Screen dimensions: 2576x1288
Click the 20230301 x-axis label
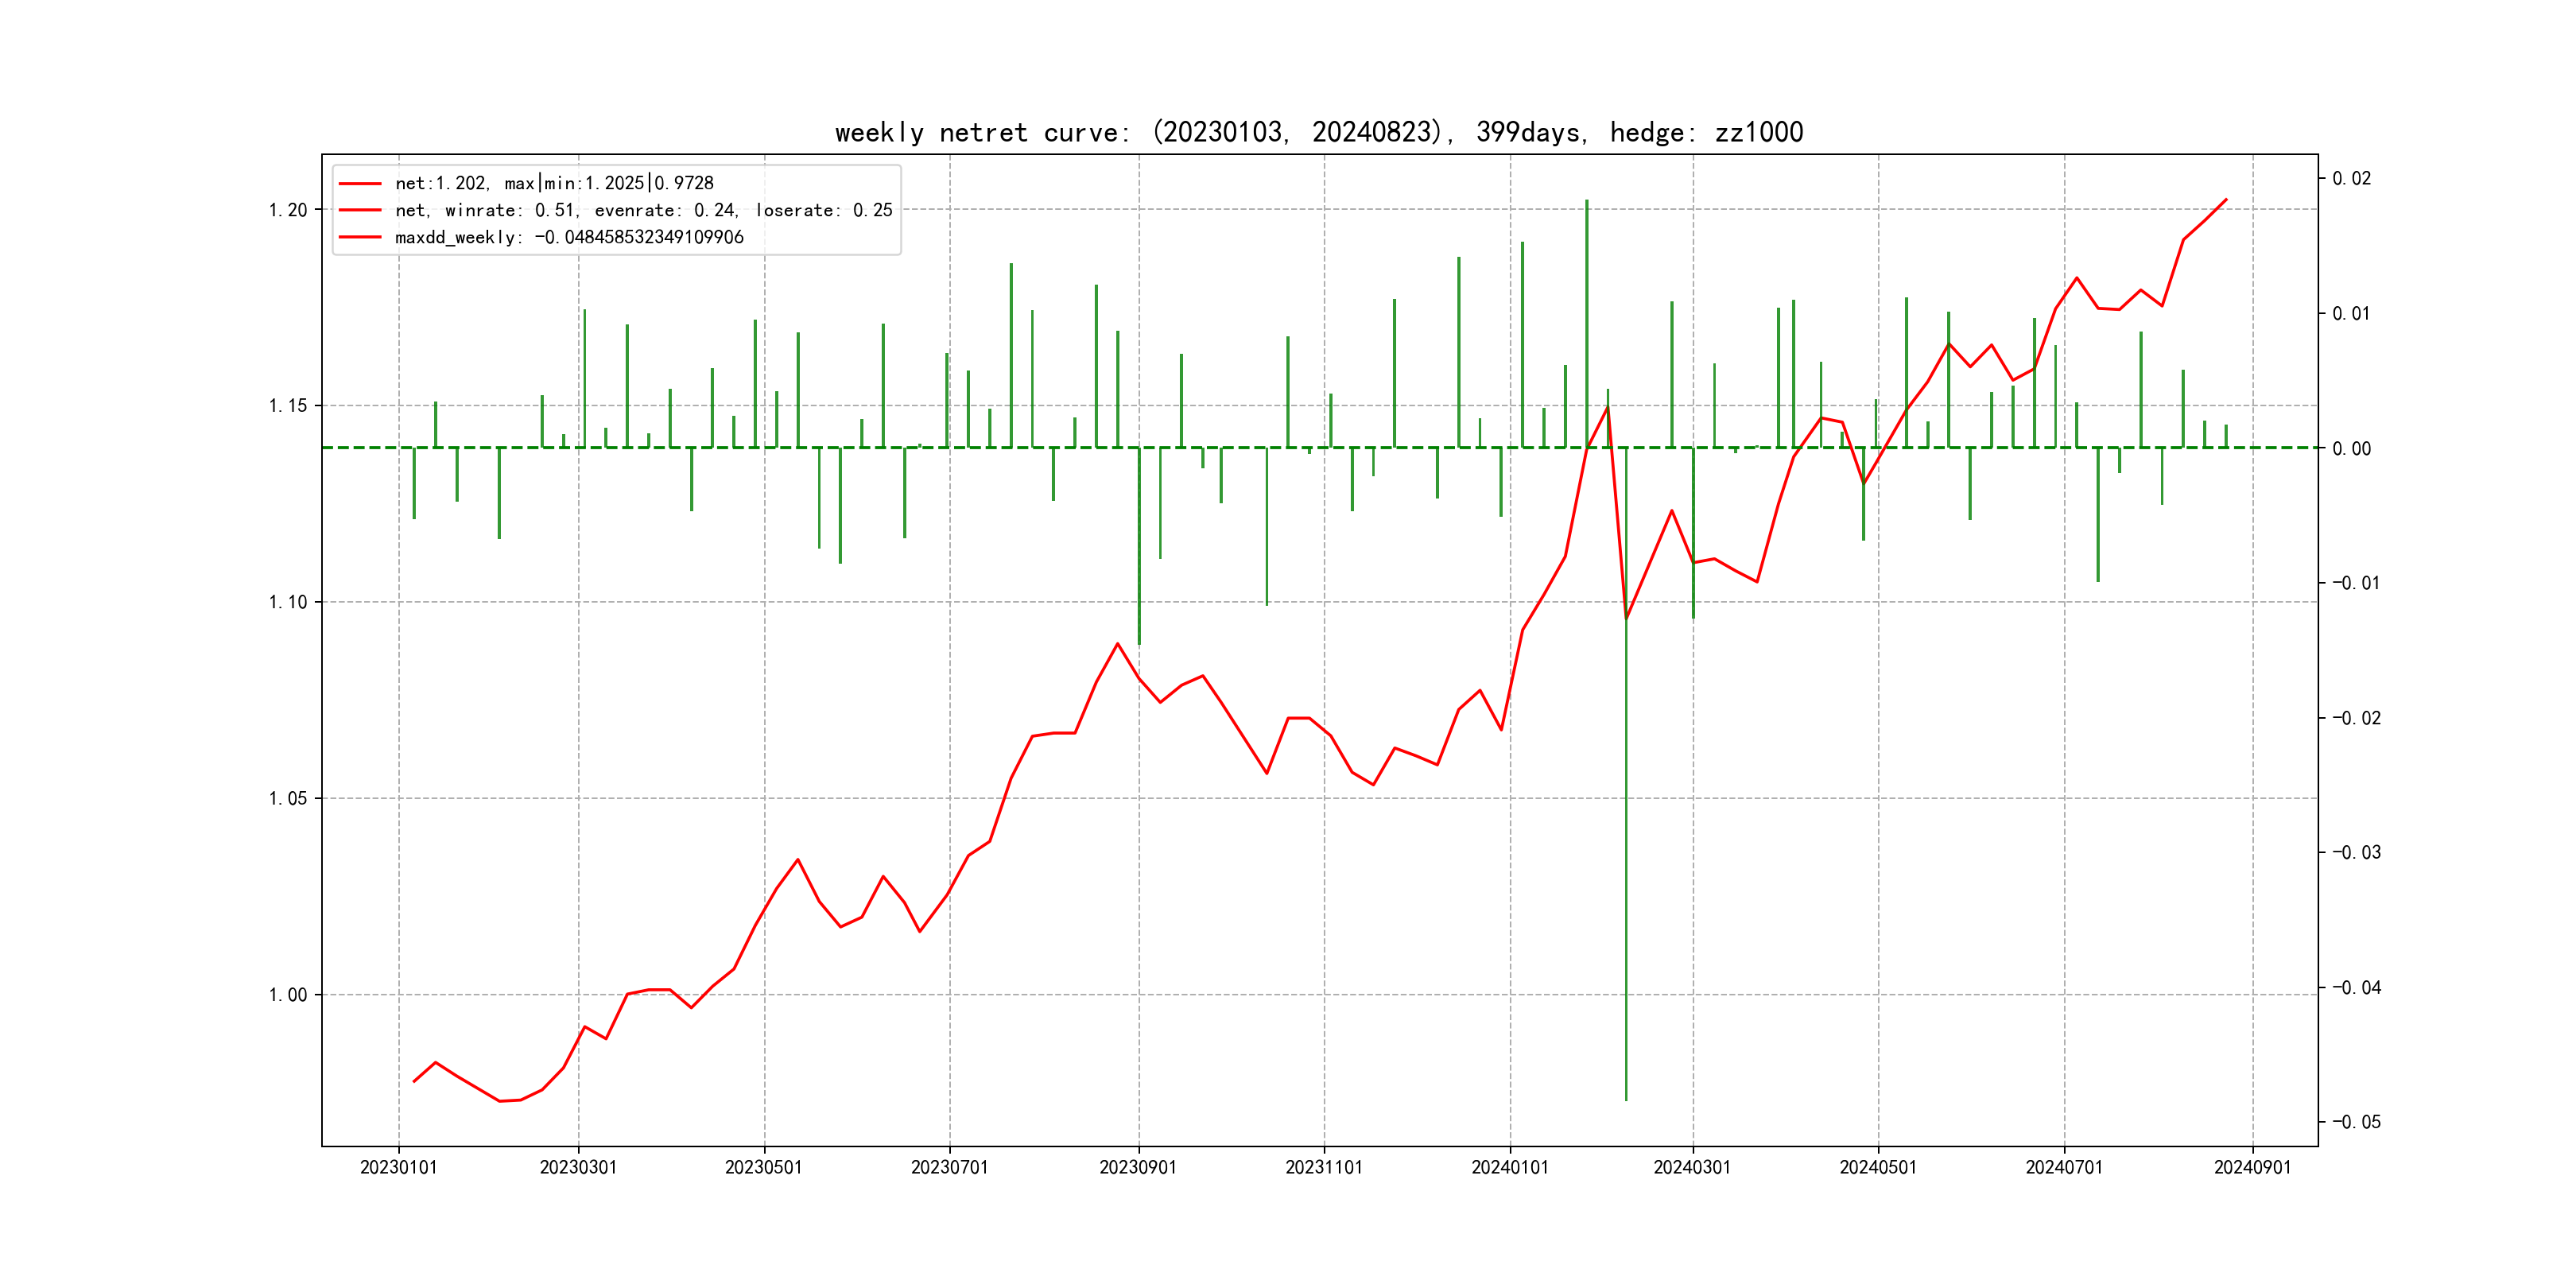pos(578,1168)
